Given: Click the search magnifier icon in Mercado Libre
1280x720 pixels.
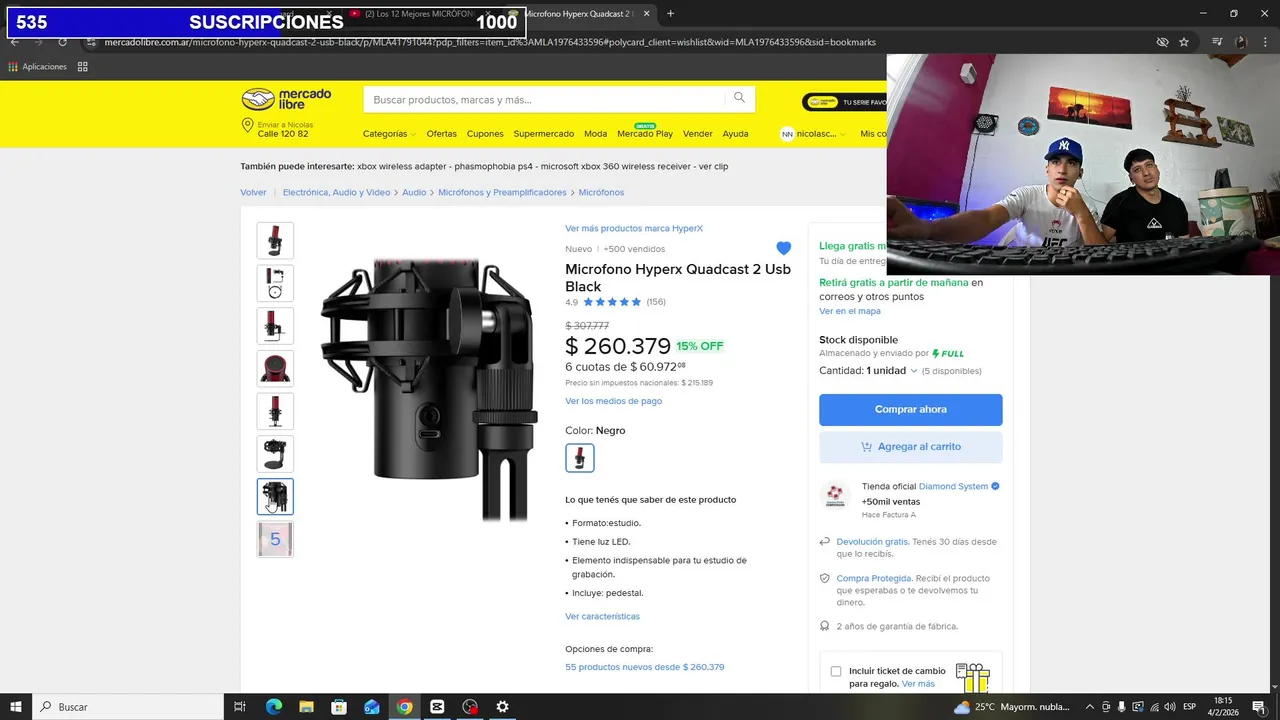Looking at the screenshot, I should coord(739,98).
